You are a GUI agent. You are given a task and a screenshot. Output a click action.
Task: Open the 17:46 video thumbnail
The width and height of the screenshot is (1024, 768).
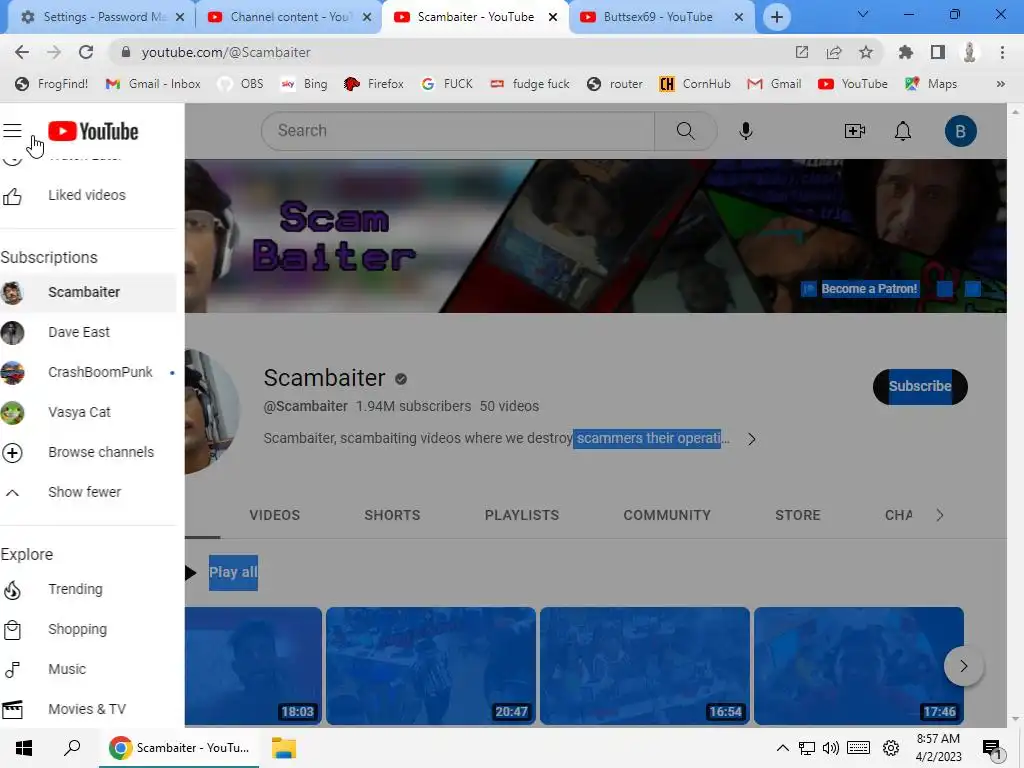point(859,666)
